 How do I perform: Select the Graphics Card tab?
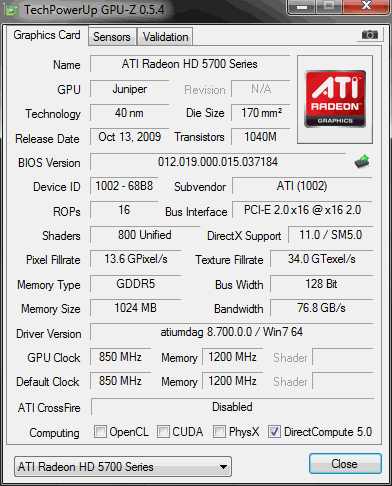click(x=47, y=35)
